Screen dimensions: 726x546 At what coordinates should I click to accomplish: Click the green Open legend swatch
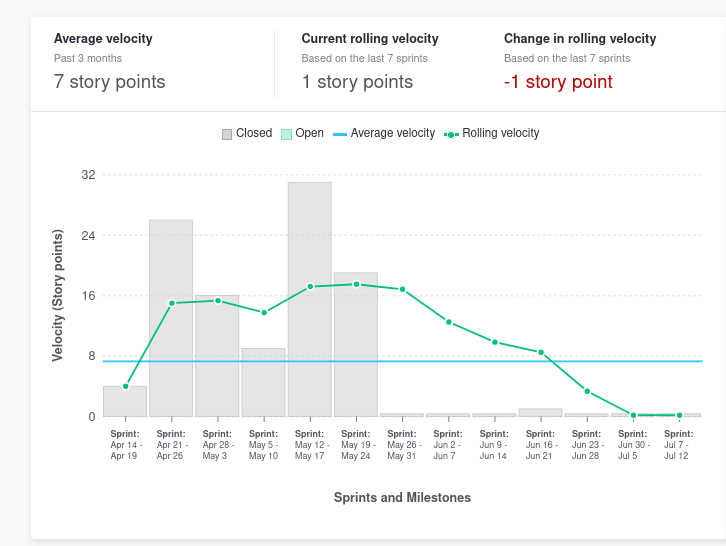286,134
